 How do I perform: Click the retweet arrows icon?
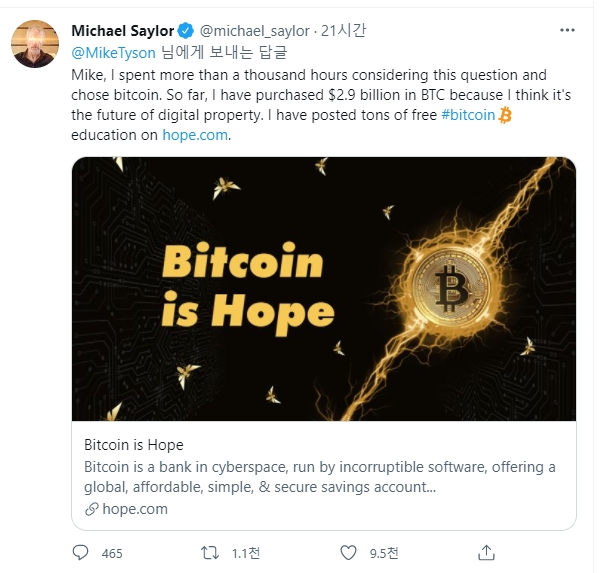(x=210, y=552)
